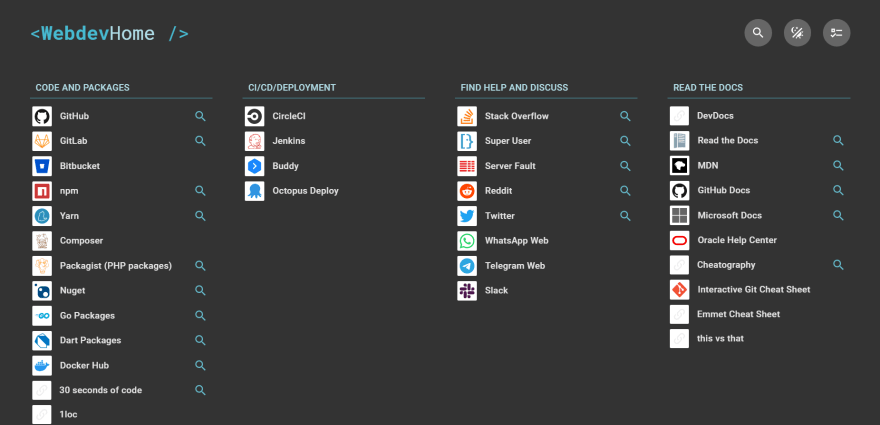
Task: Click the CODE AND PACKAGES heading
Action: pos(82,88)
